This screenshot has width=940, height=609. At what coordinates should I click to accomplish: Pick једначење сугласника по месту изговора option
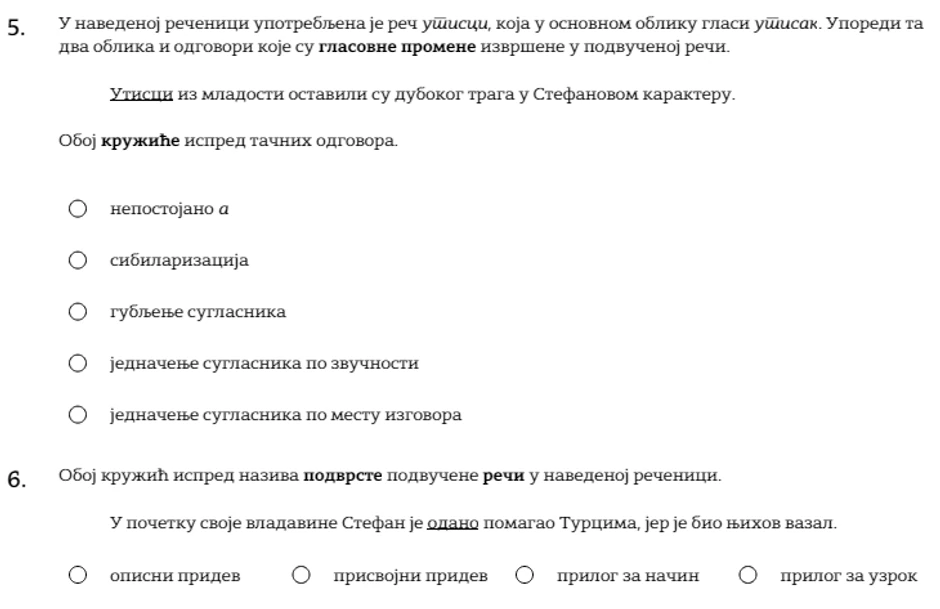pos(78,415)
